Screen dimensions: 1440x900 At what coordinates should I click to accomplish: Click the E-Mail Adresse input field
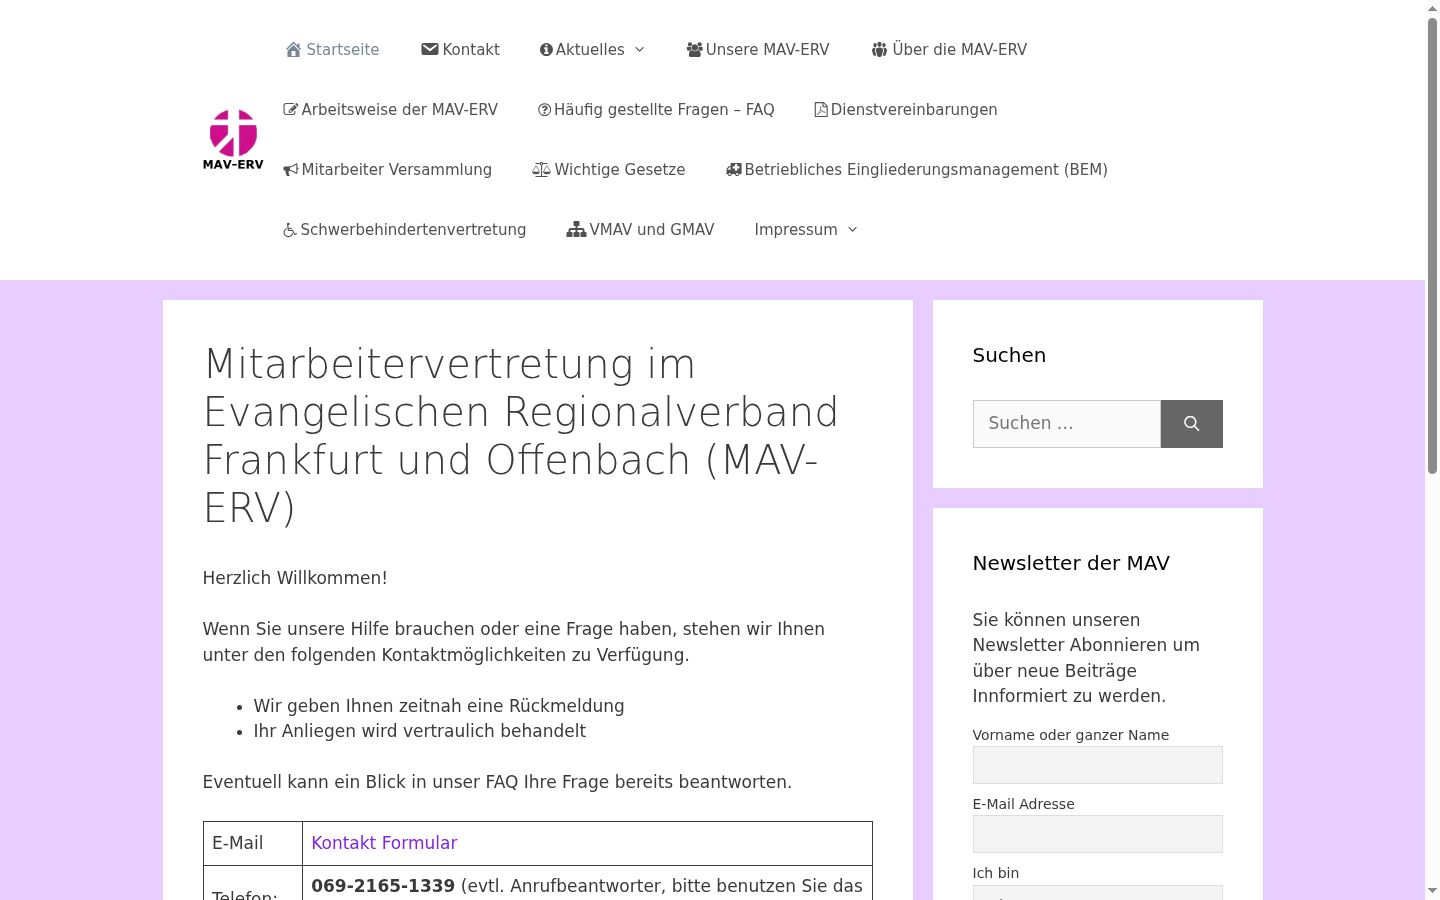point(1097,834)
